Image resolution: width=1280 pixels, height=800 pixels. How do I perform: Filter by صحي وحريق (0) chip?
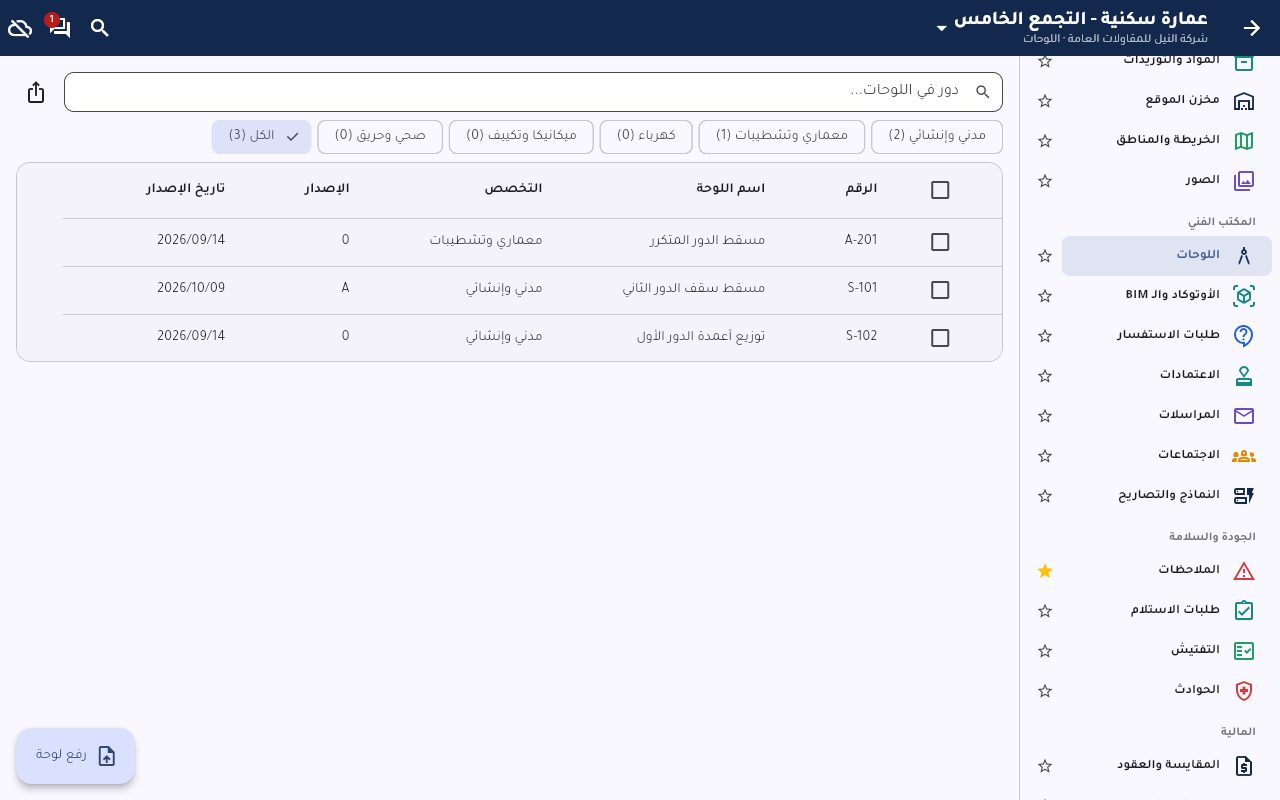(x=380, y=137)
